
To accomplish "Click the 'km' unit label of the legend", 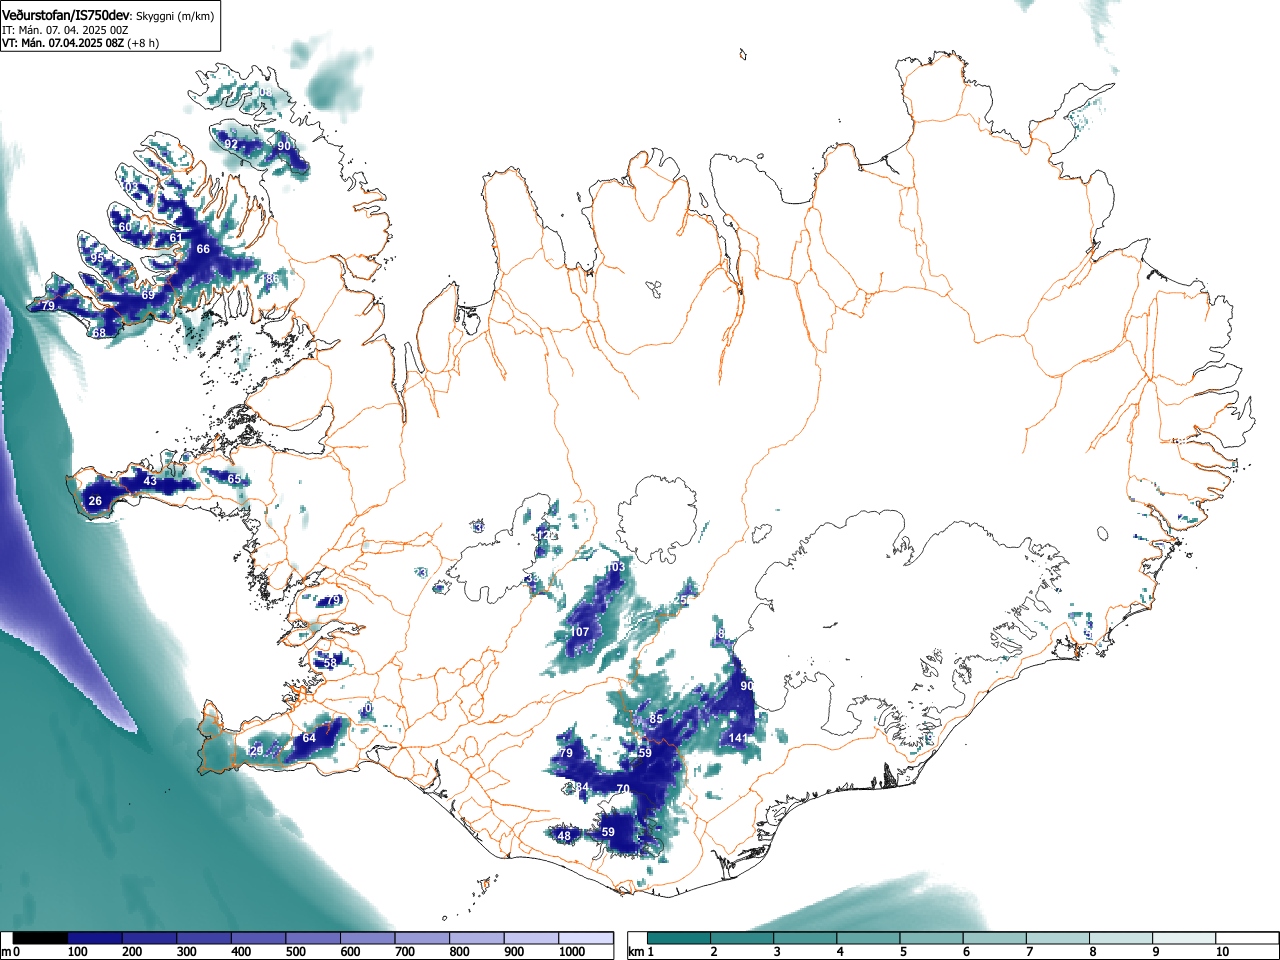I will pos(636,952).
